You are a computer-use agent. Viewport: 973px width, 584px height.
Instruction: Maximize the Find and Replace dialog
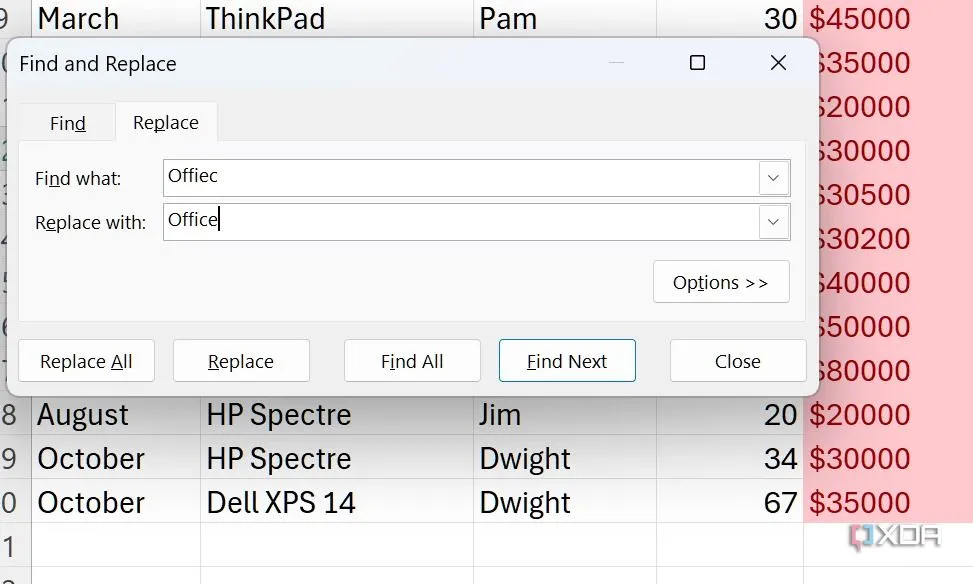pyautogui.click(x=697, y=63)
